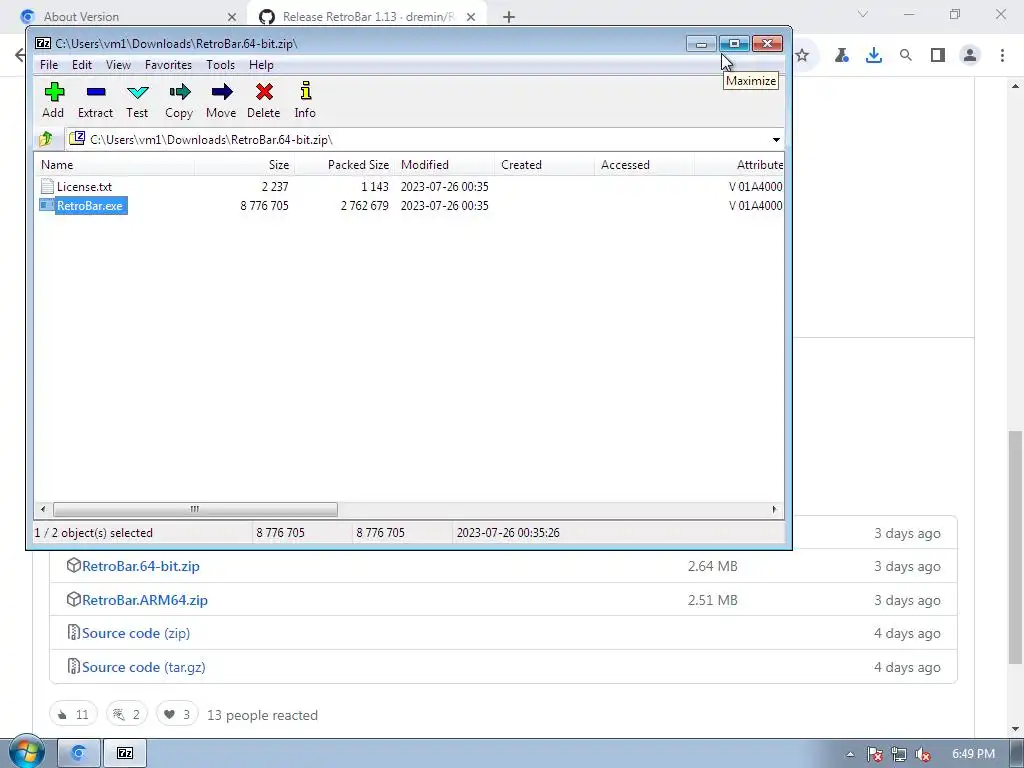1024x768 pixels.
Task: Sort by the Packed Size column
Action: [344, 165]
